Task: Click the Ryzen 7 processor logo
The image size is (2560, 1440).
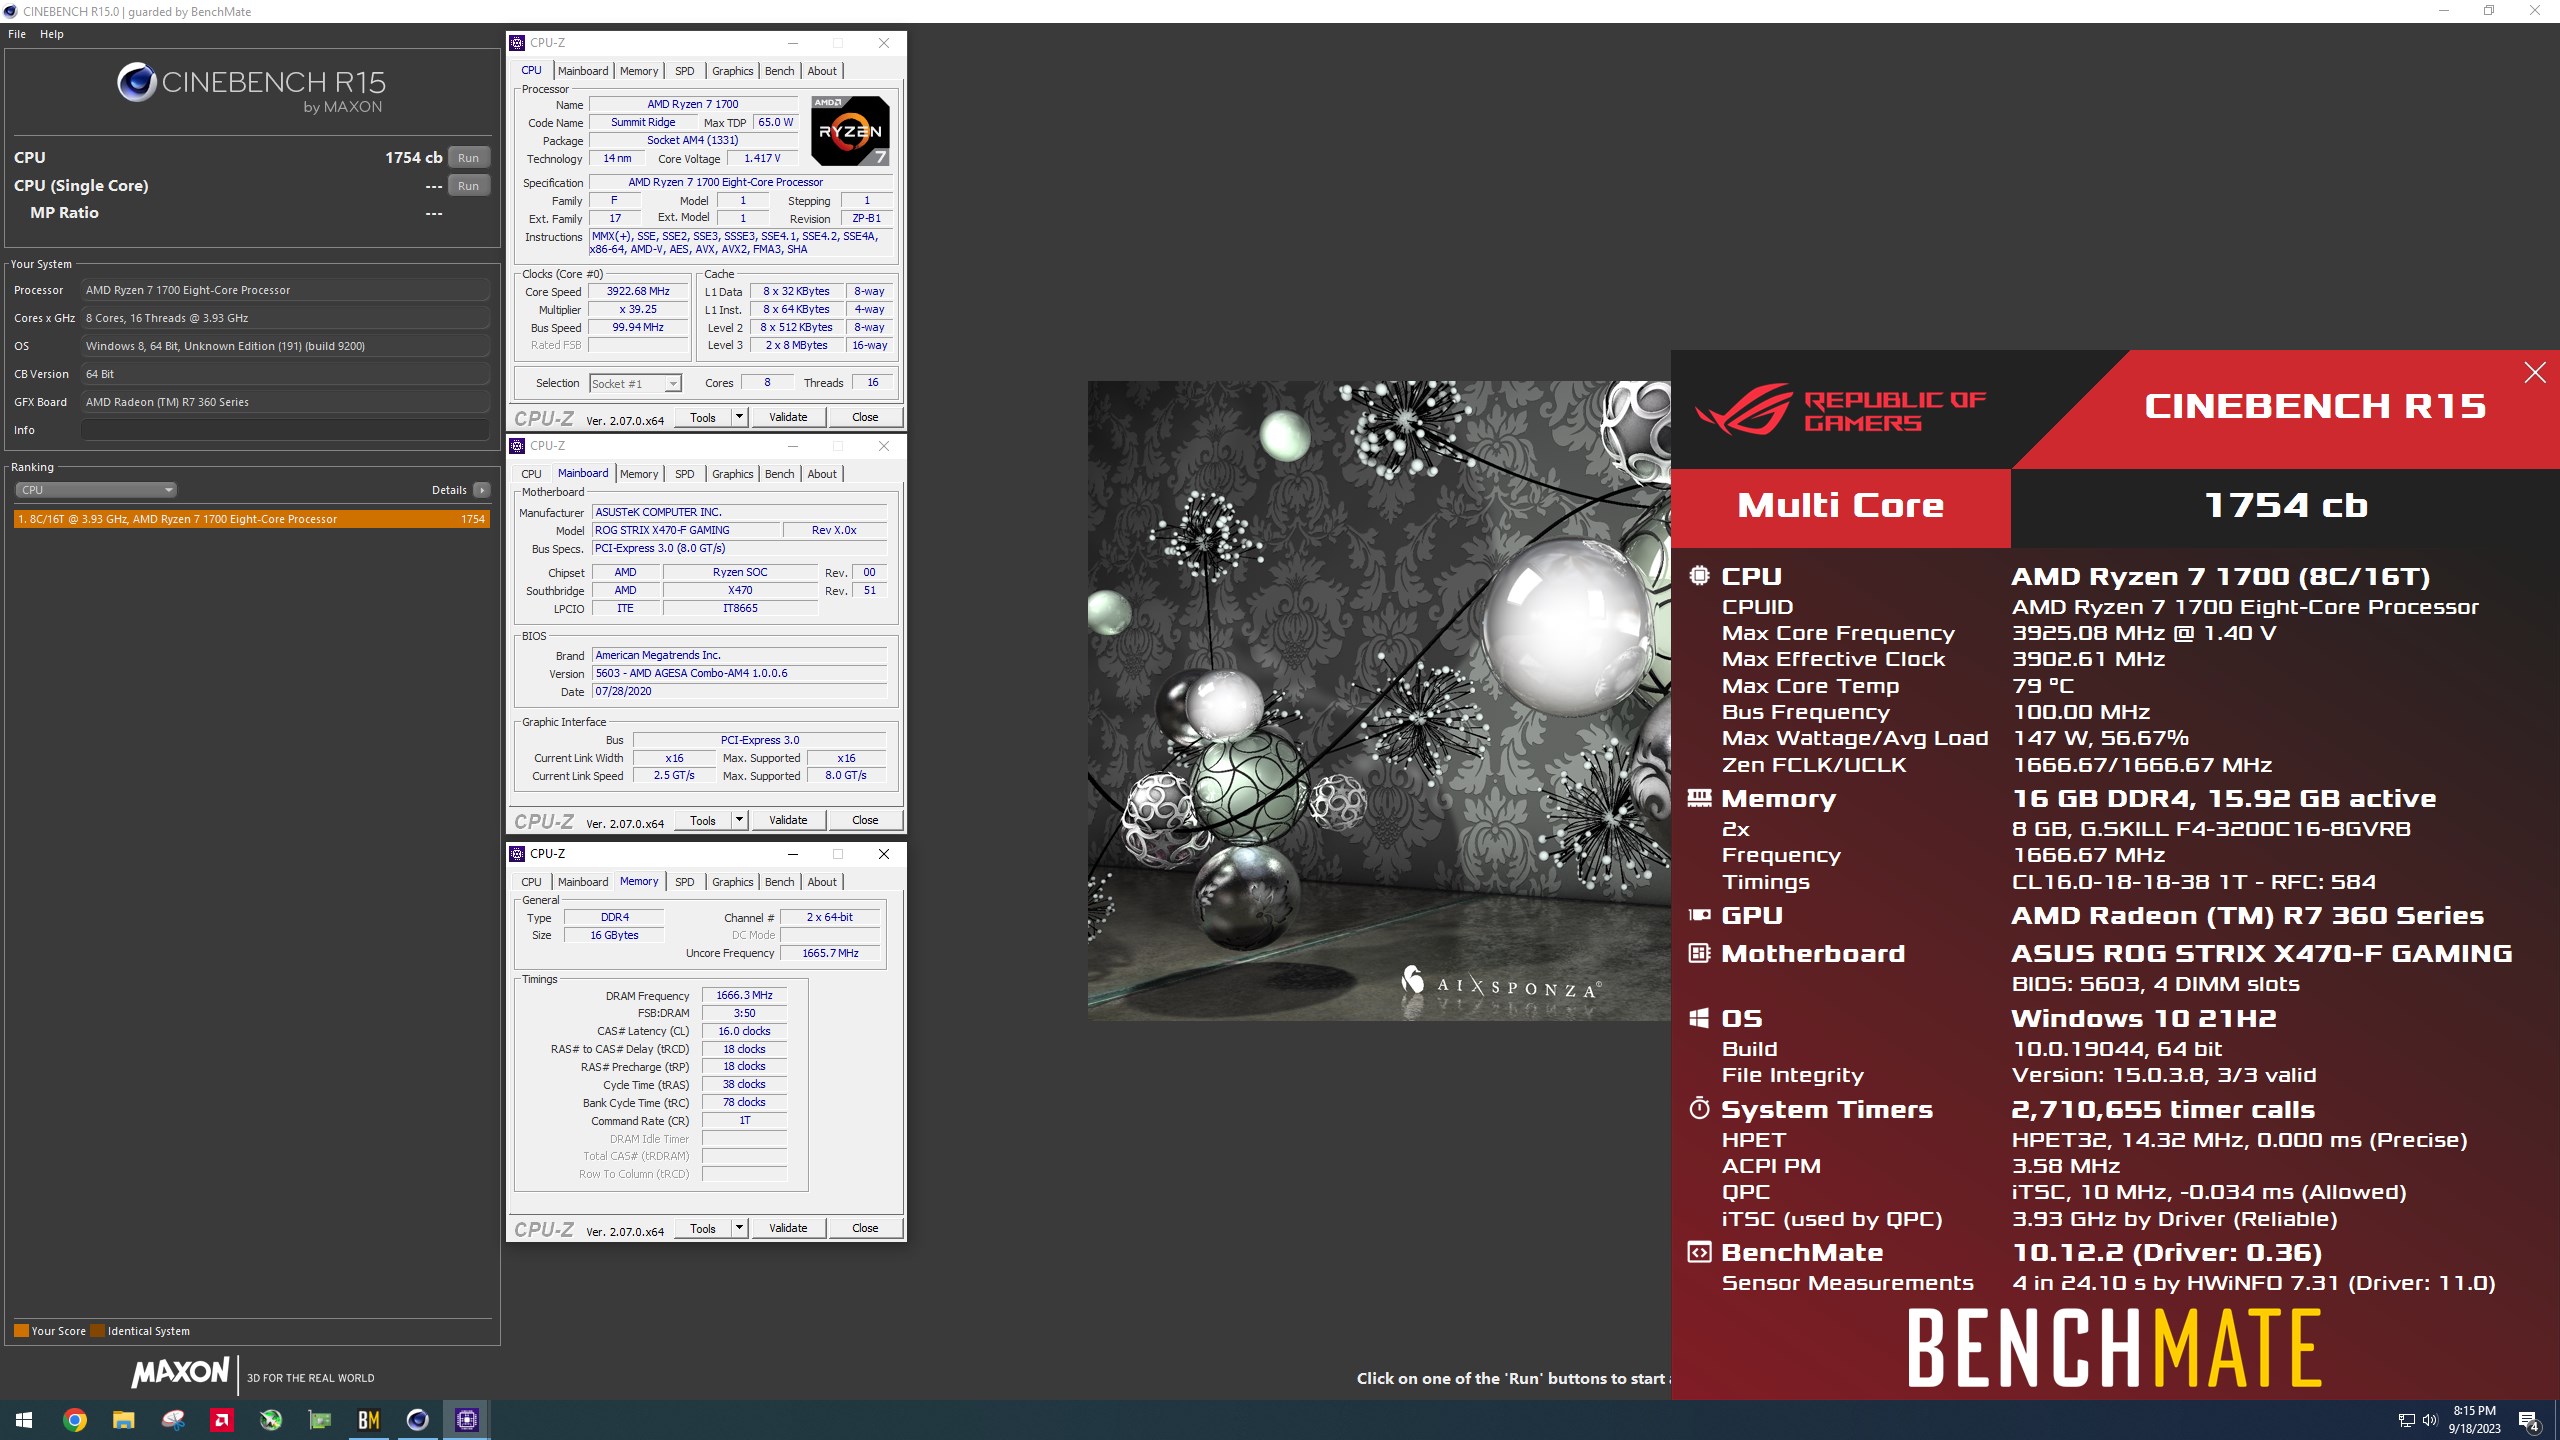Action: (850, 131)
